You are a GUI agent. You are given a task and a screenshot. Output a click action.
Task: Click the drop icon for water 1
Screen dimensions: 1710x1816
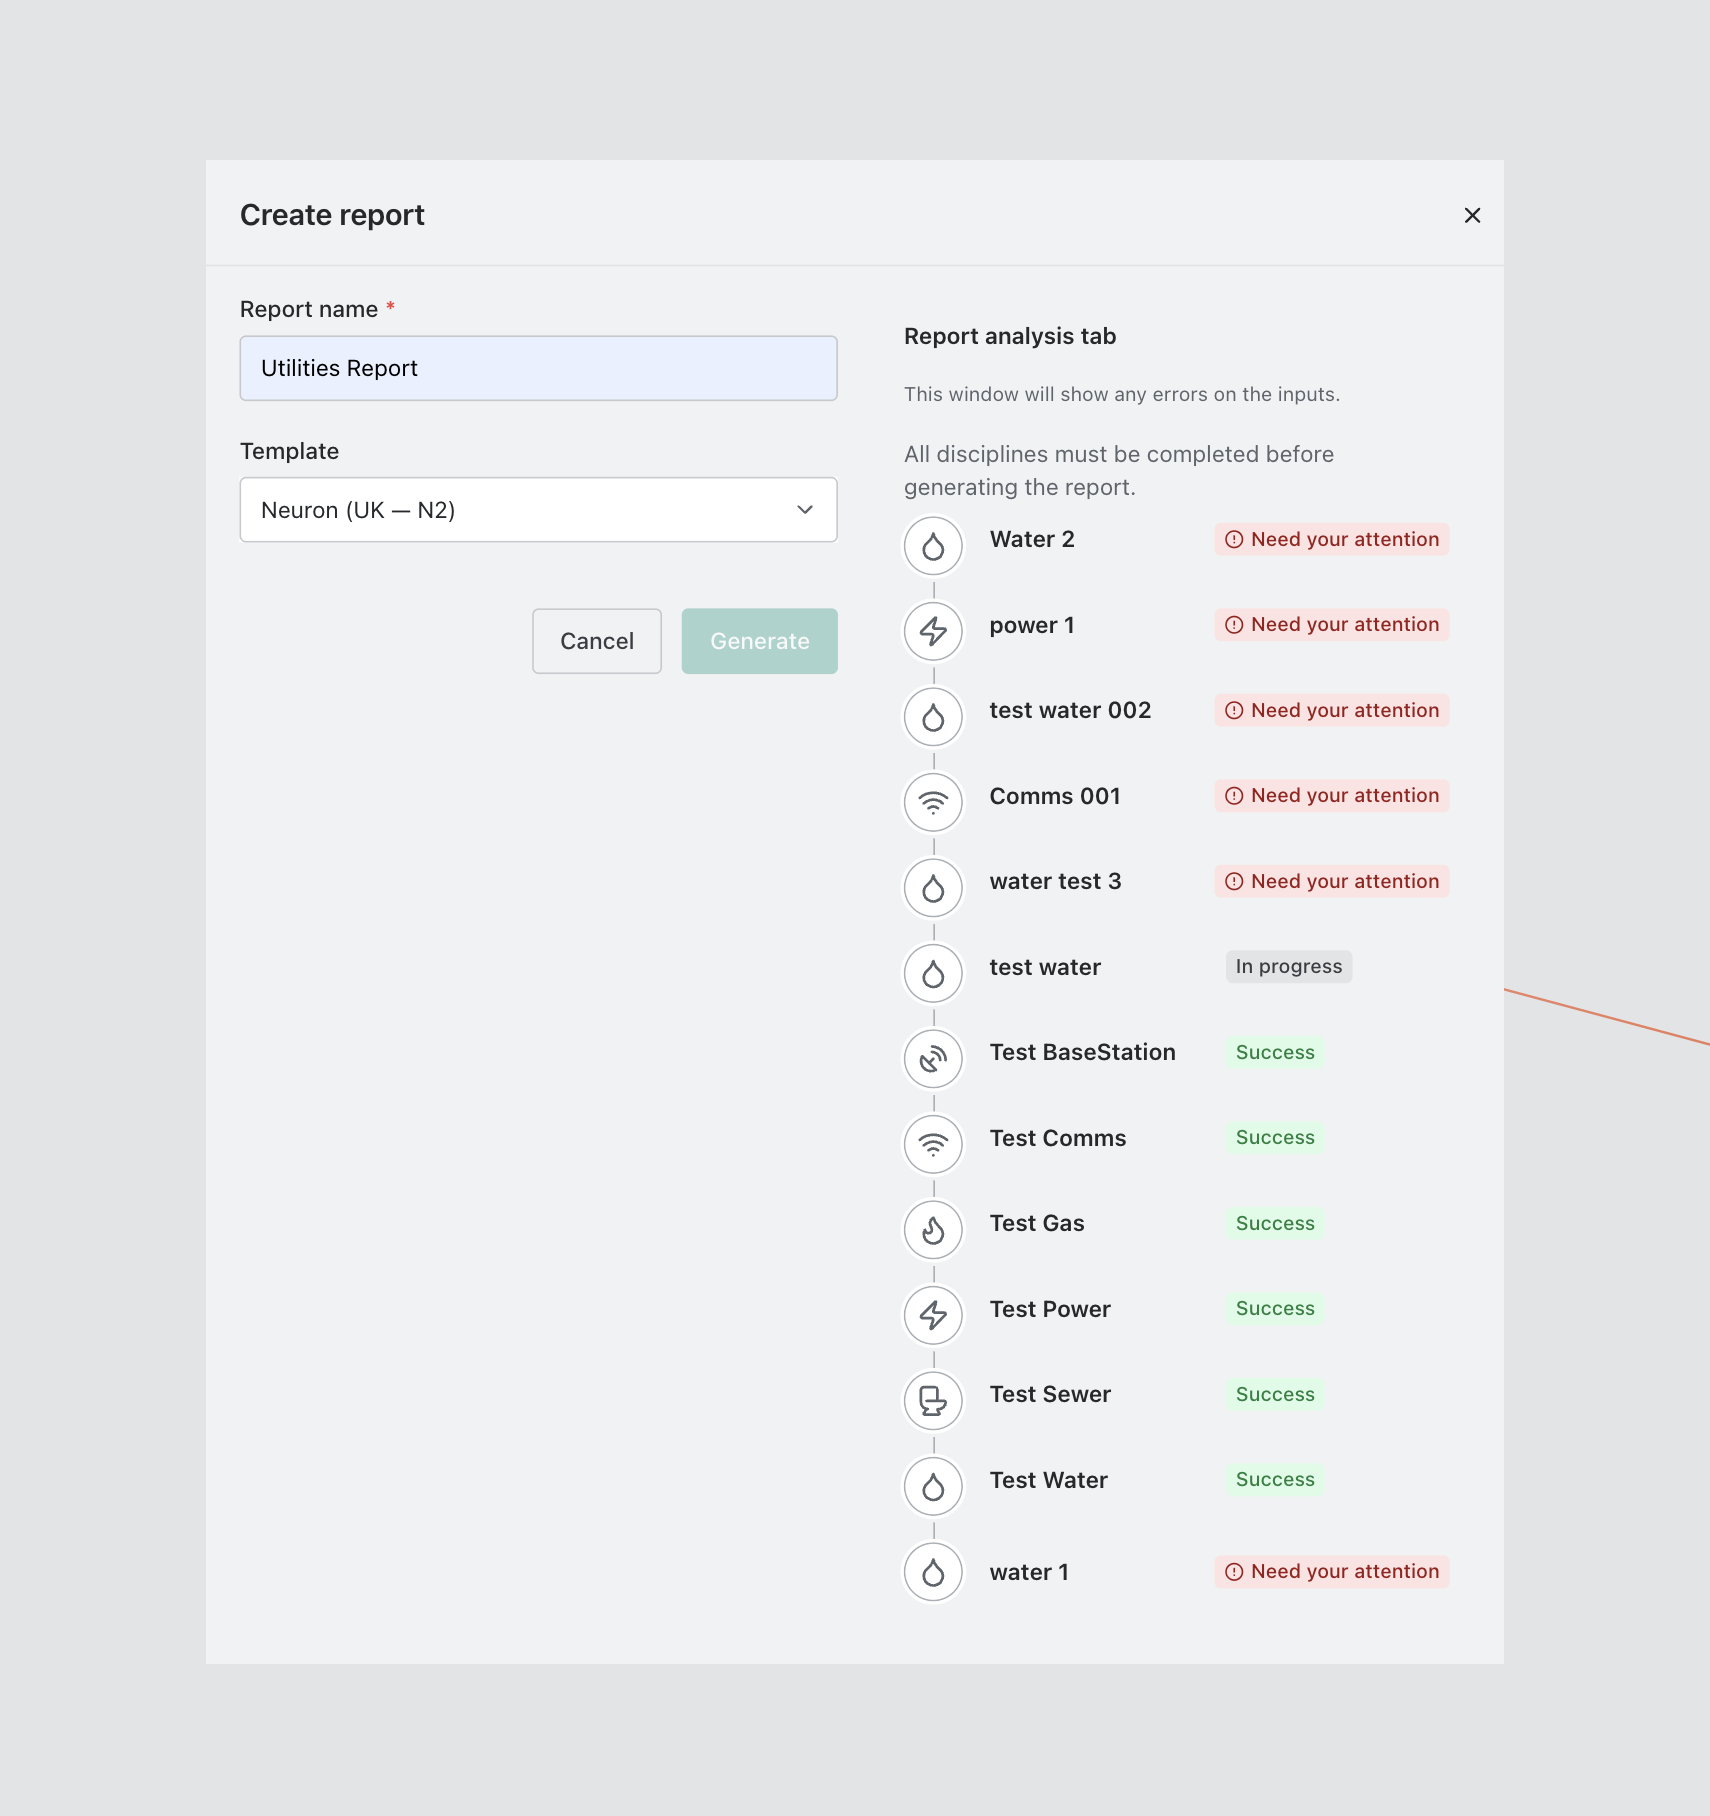[933, 1572]
